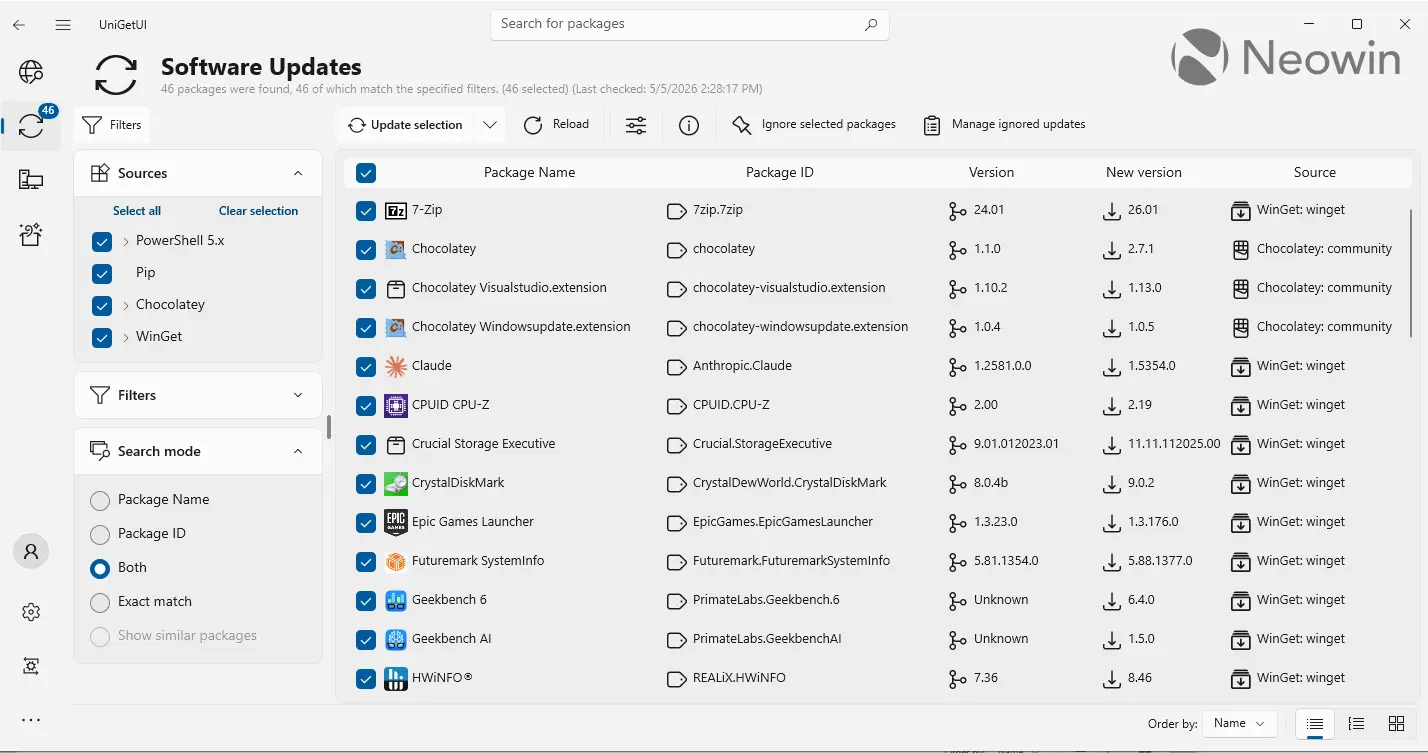Image resolution: width=1428 pixels, height=753 pixels.
Task: Expand the WinGet source tree arrow
Action: (x=126, y=337)
